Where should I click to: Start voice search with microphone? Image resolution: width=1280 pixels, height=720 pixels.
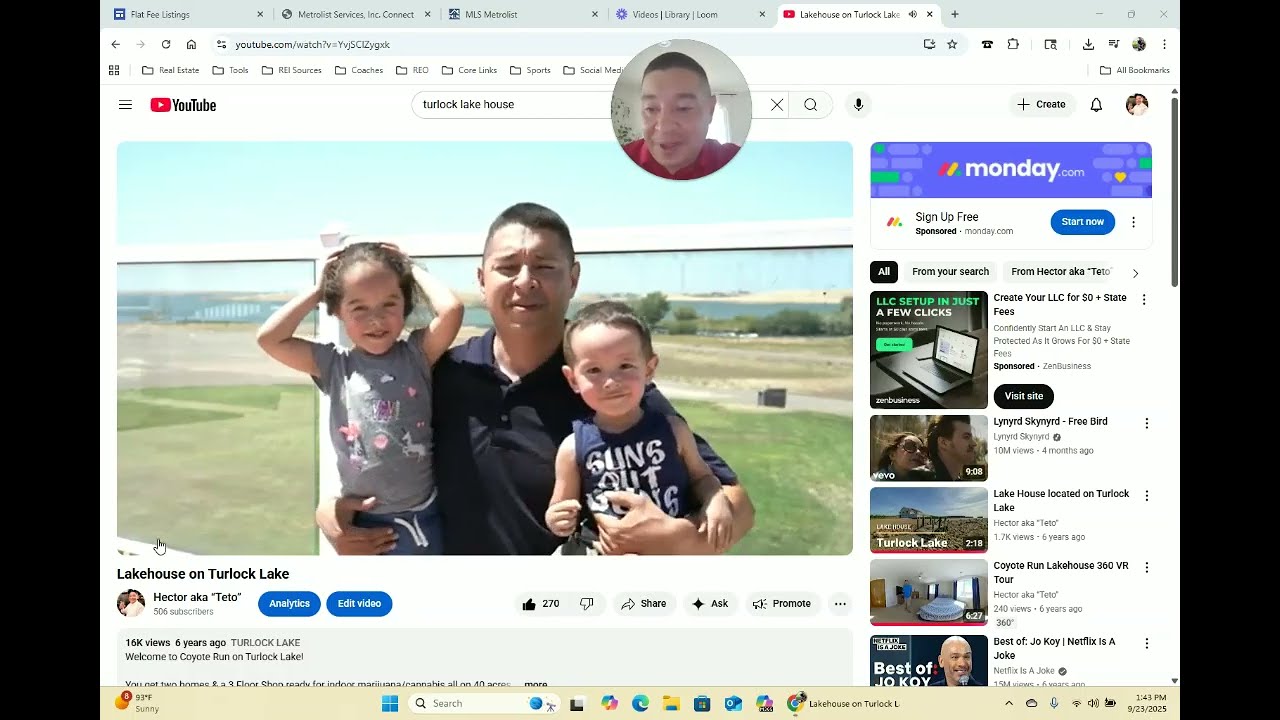[858, 104]
